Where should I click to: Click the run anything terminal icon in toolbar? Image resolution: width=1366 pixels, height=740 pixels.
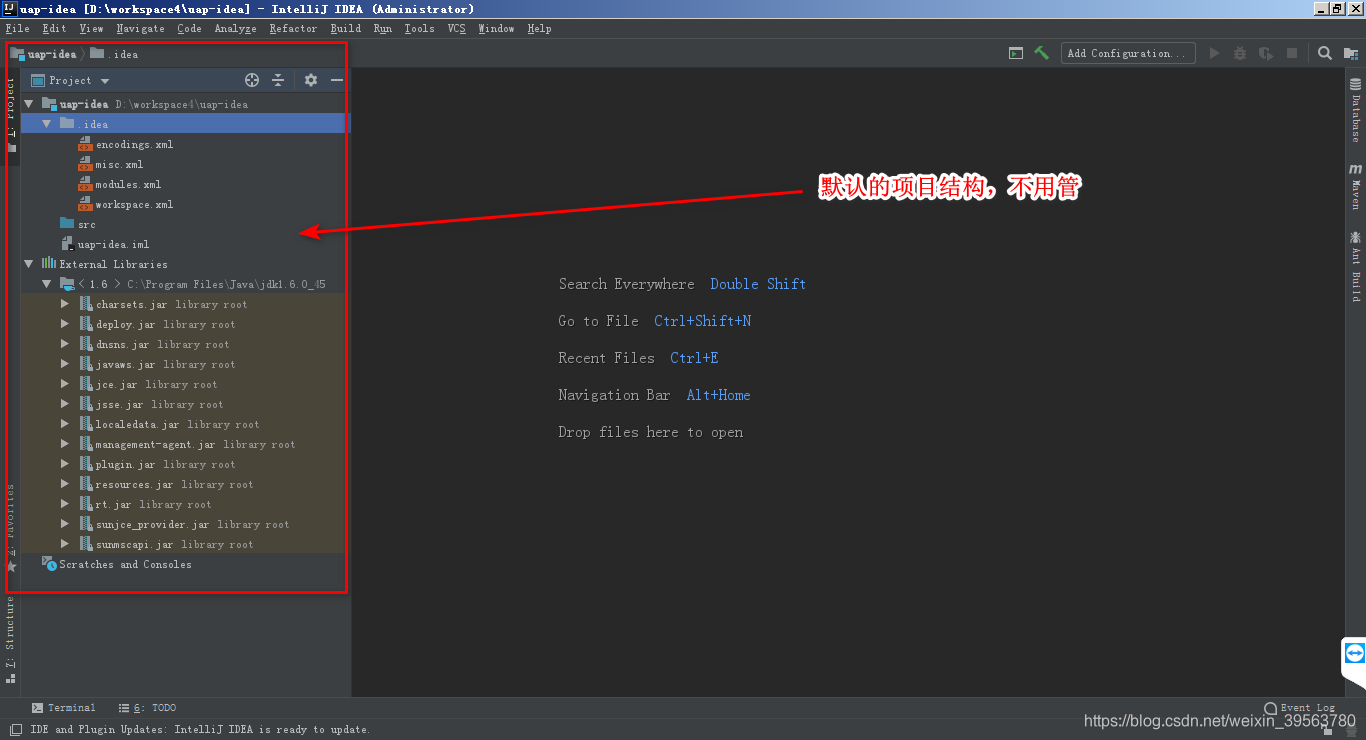pyautogui.click(x=1016, y=53)
